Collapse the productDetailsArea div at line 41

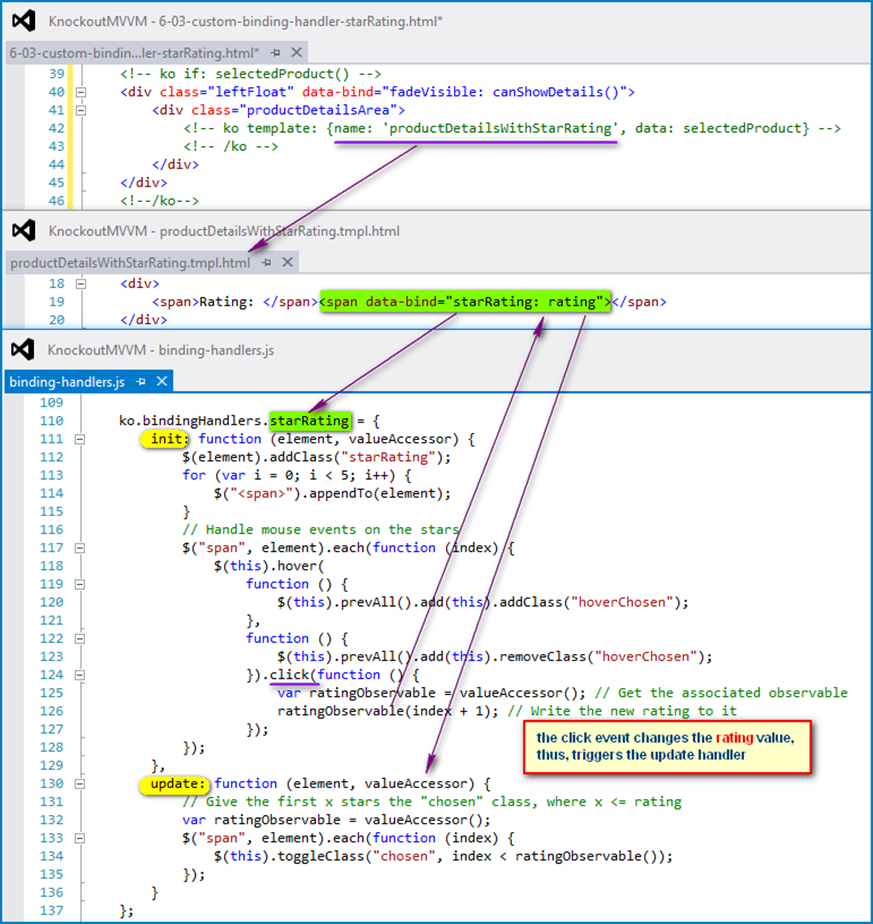click(x=81, y=110)
